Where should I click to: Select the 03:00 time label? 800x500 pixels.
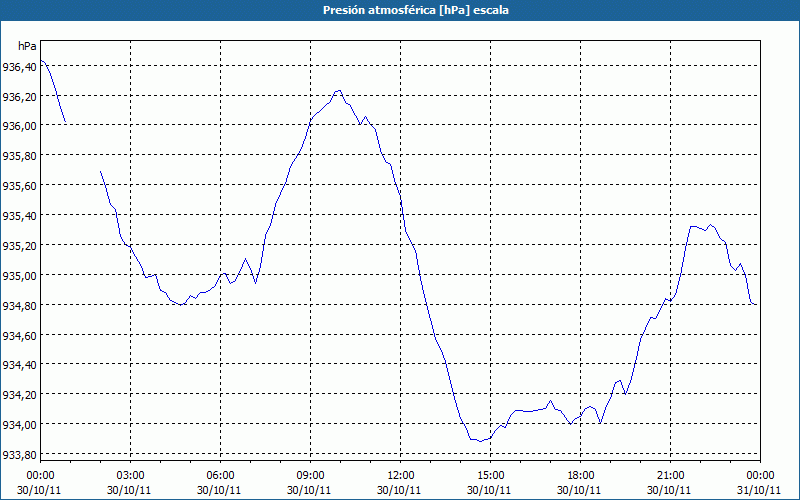pos(131,476)
